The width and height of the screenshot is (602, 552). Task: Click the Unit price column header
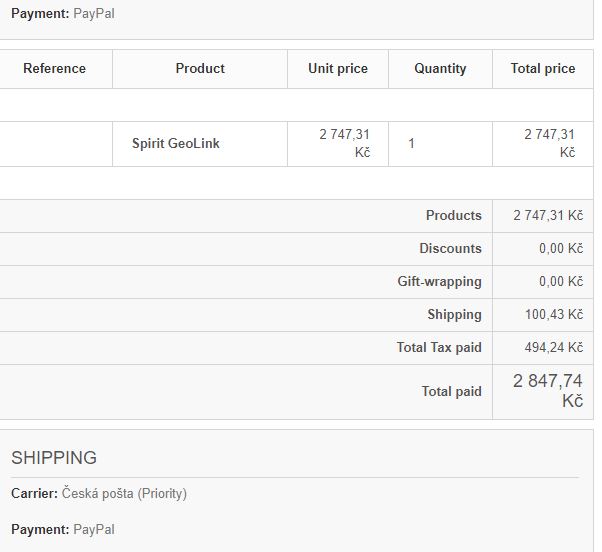pyautogui.click(x=338, y=69)
